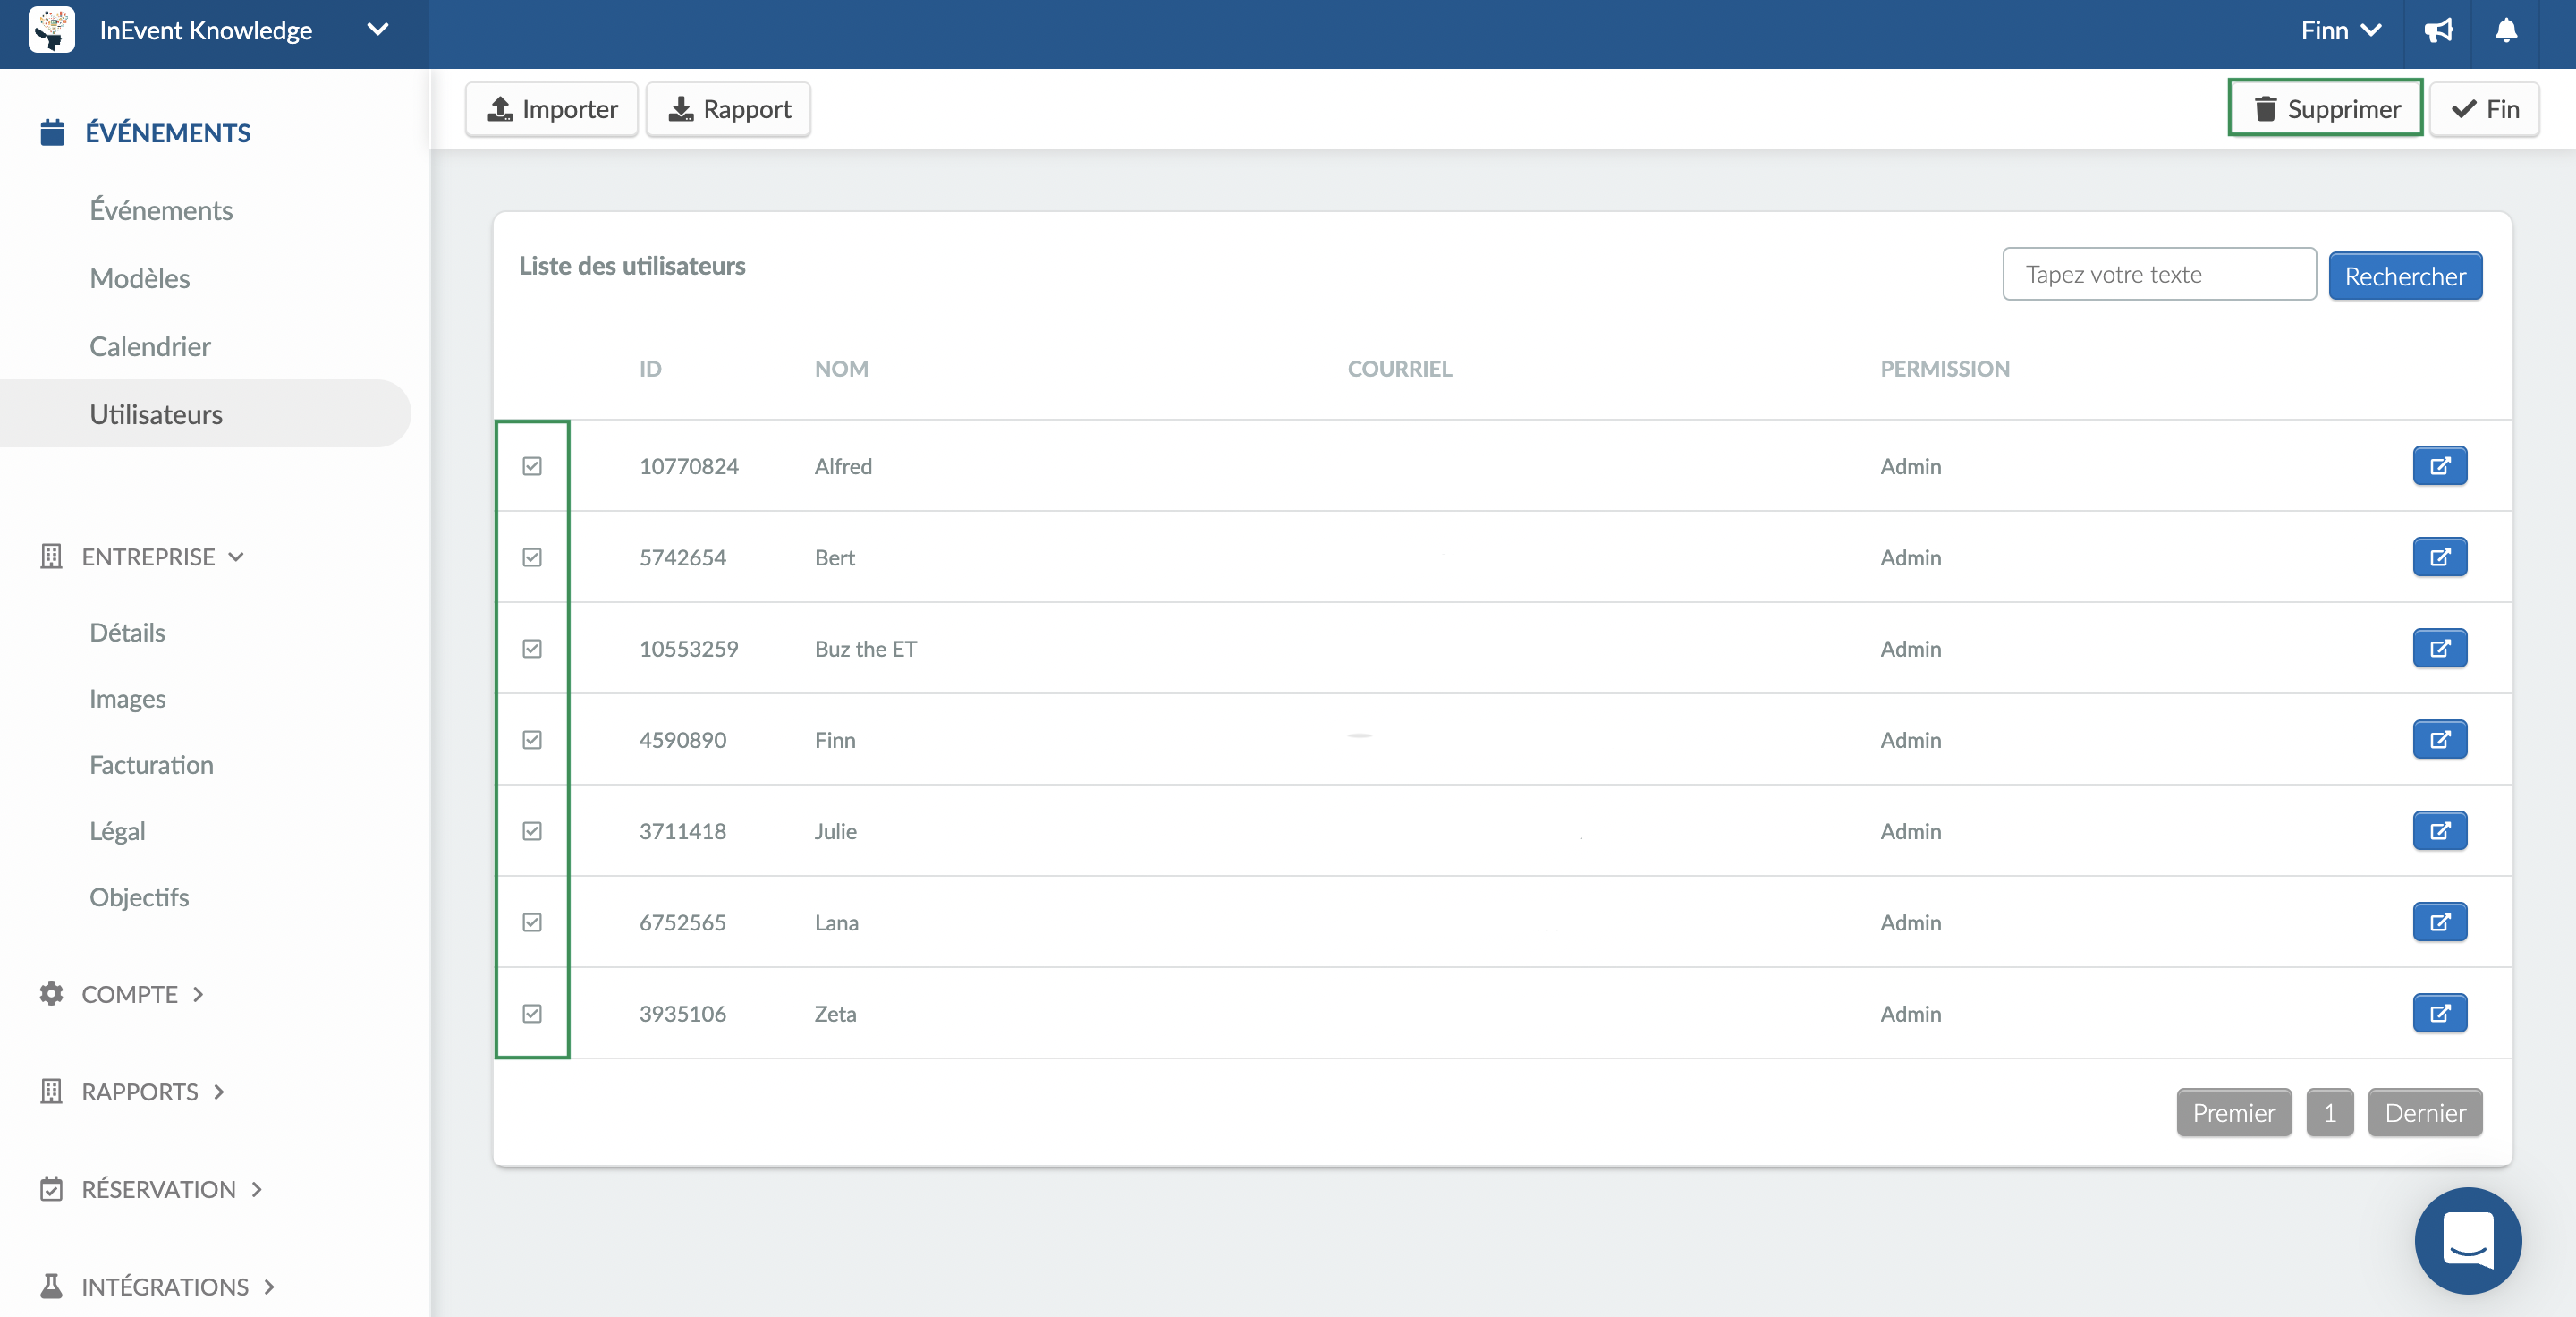Click user ID 3935106

[x=683, y=1014]
